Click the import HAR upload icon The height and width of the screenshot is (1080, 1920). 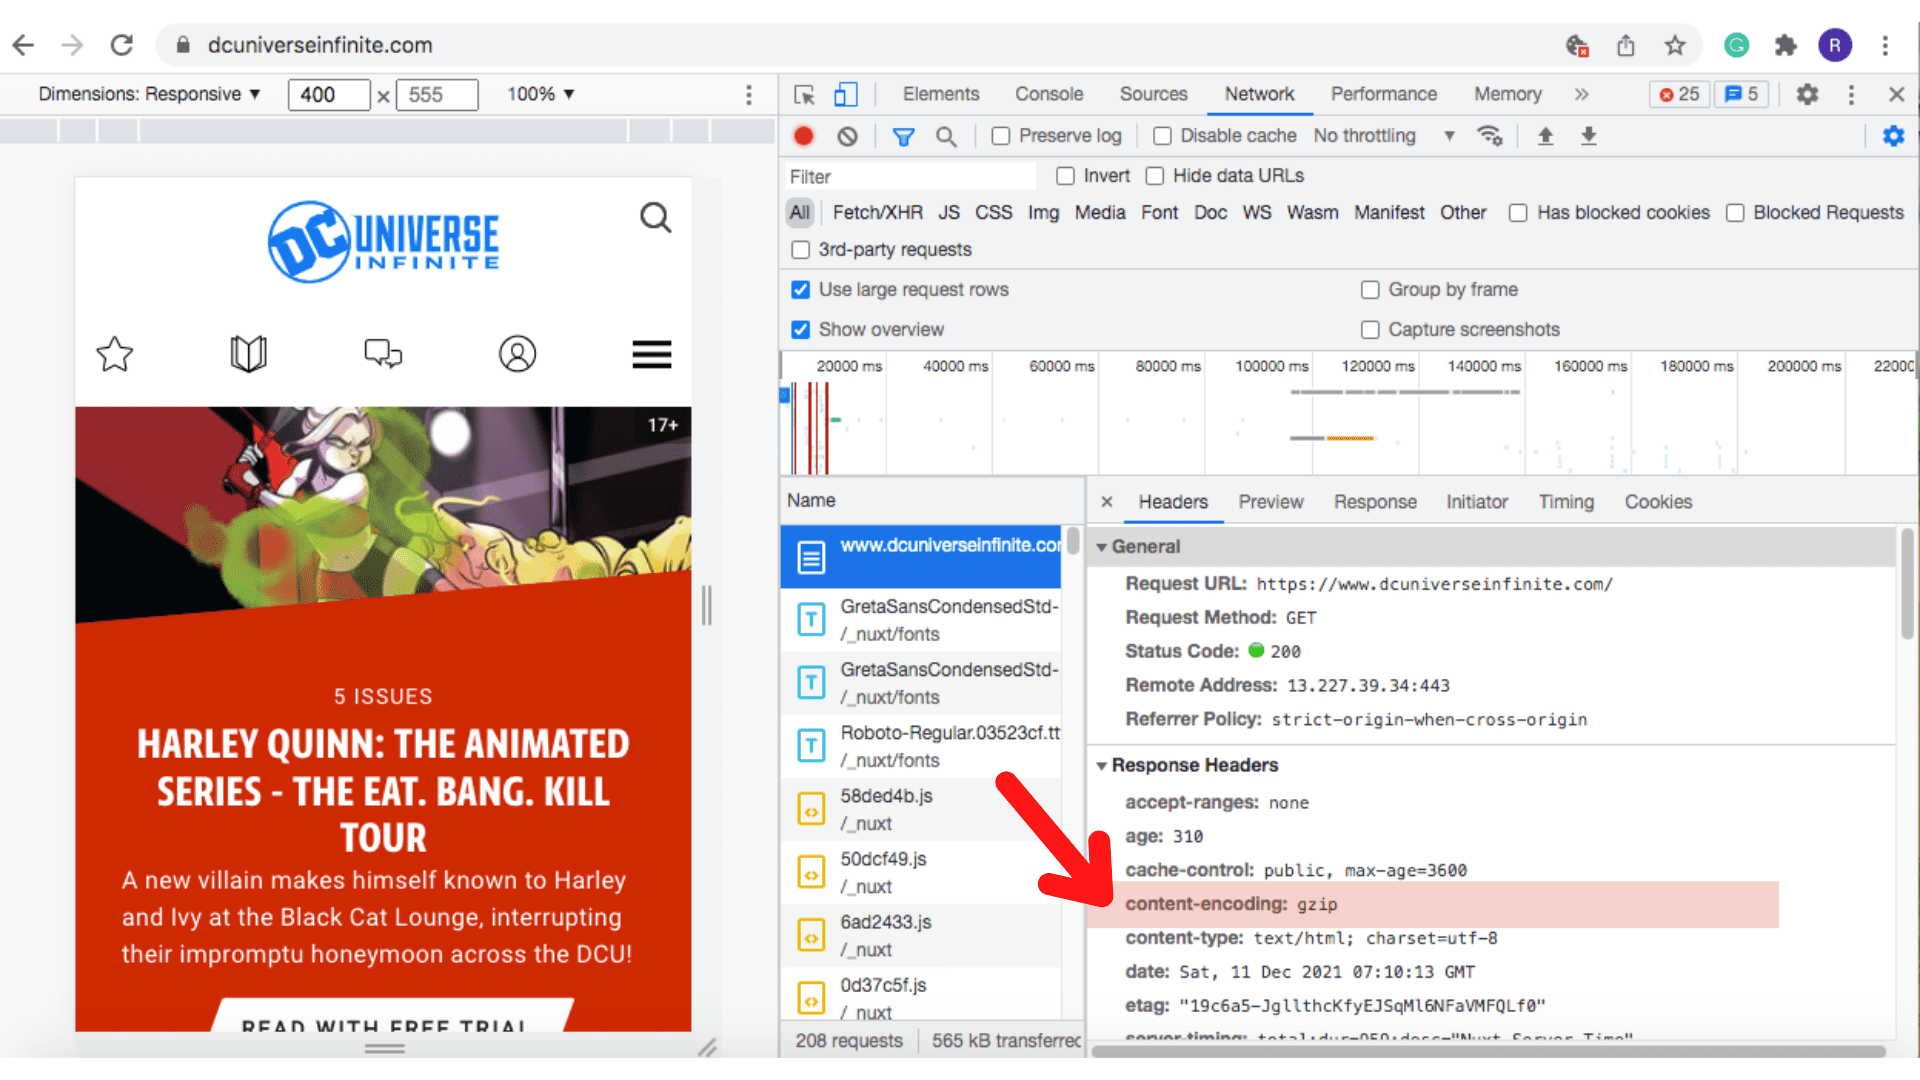(x=1545, y=136)
